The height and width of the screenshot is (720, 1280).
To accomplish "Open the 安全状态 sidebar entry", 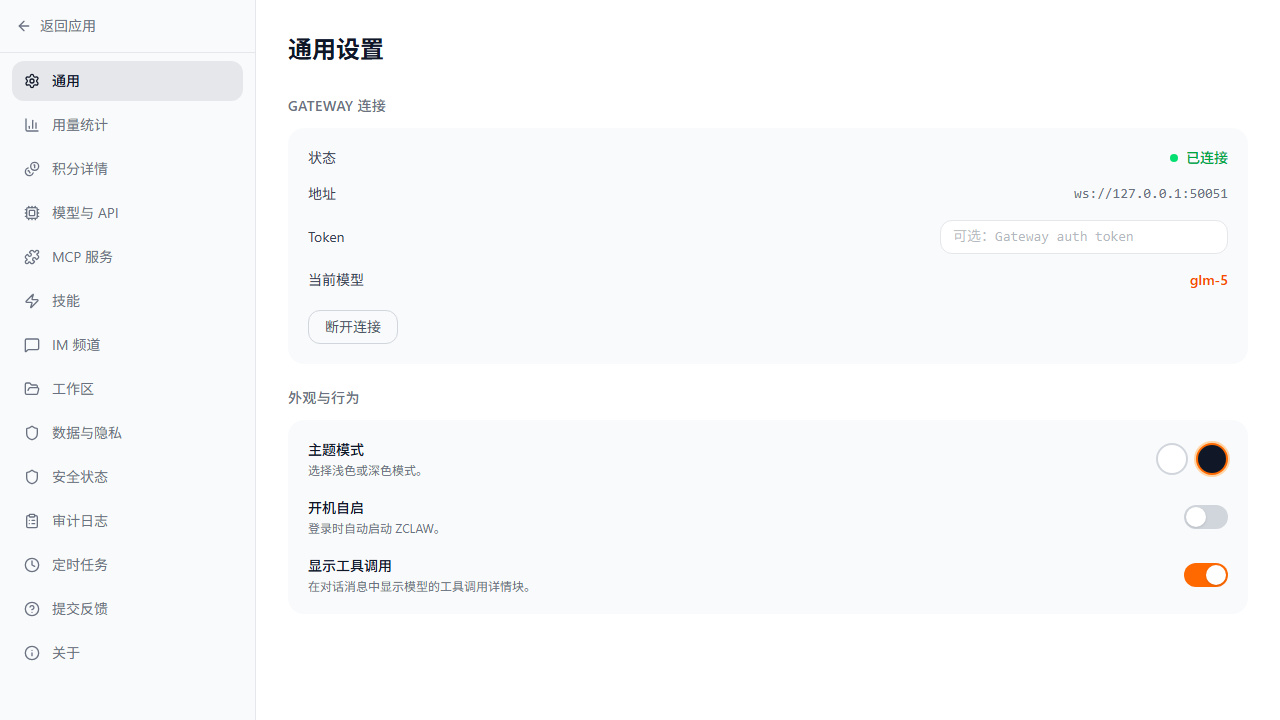I will (x=80, y=477).
